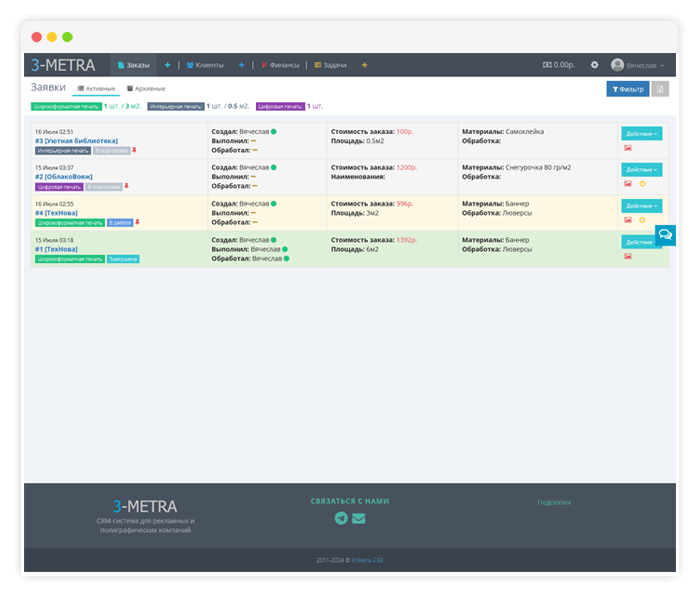Viewport: 700px width, 600px height.
Task: Open the Подсказки link in footer
Action: [554, 502]
